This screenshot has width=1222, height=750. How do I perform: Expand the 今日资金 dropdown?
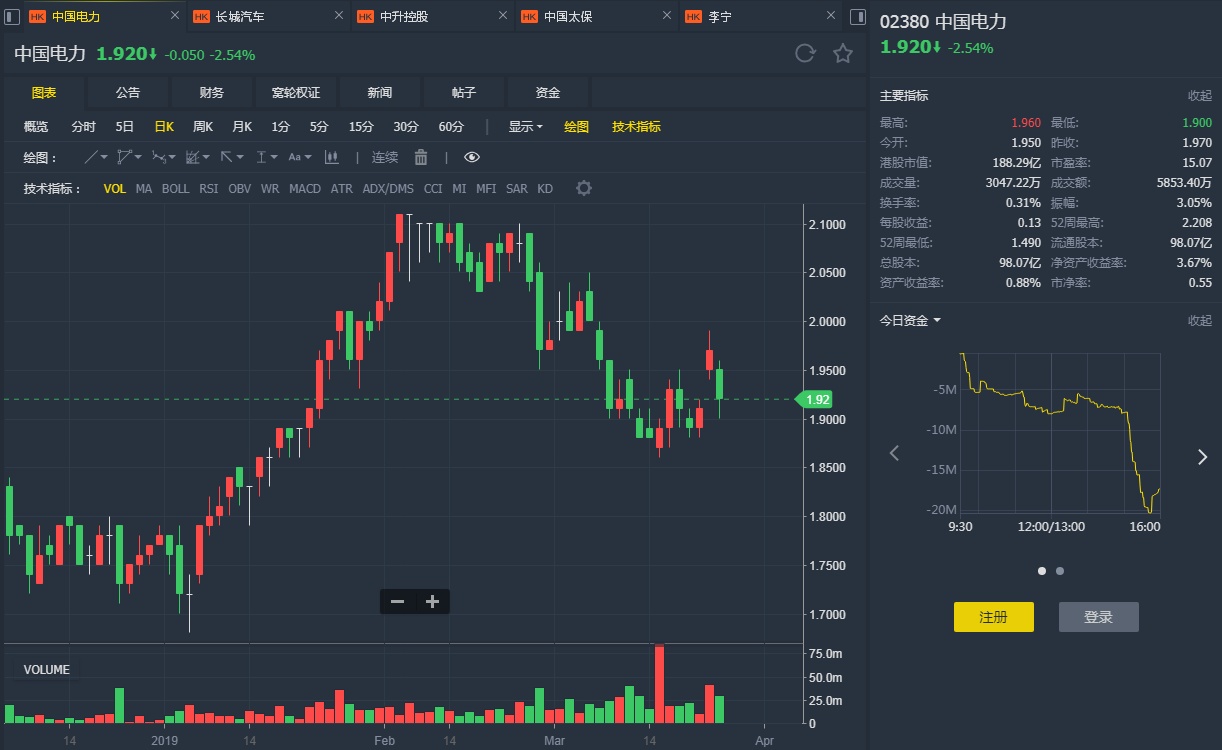pos(910,321)
